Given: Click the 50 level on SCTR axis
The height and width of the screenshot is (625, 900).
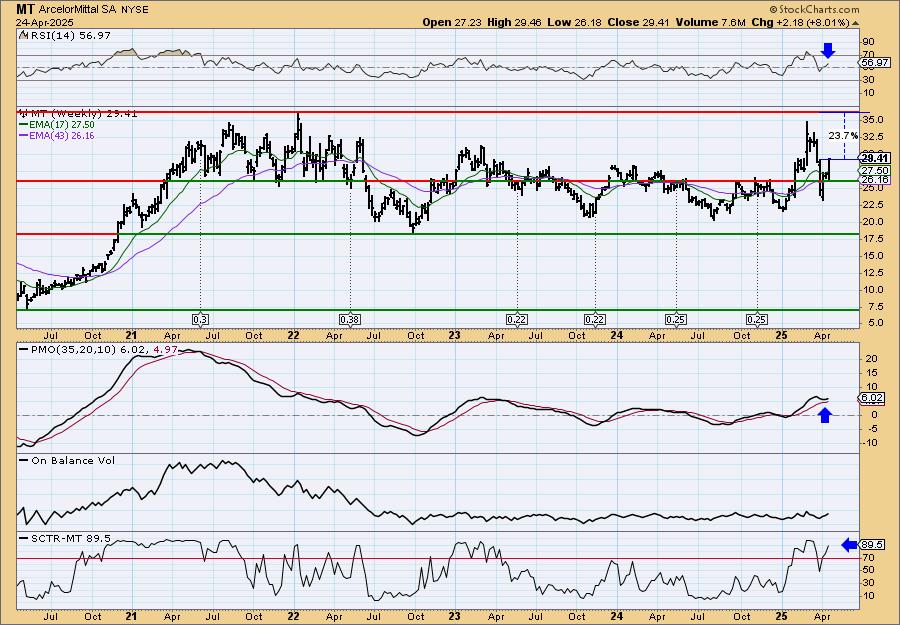Looking at the screenshot, I should [x=868, y=570].
